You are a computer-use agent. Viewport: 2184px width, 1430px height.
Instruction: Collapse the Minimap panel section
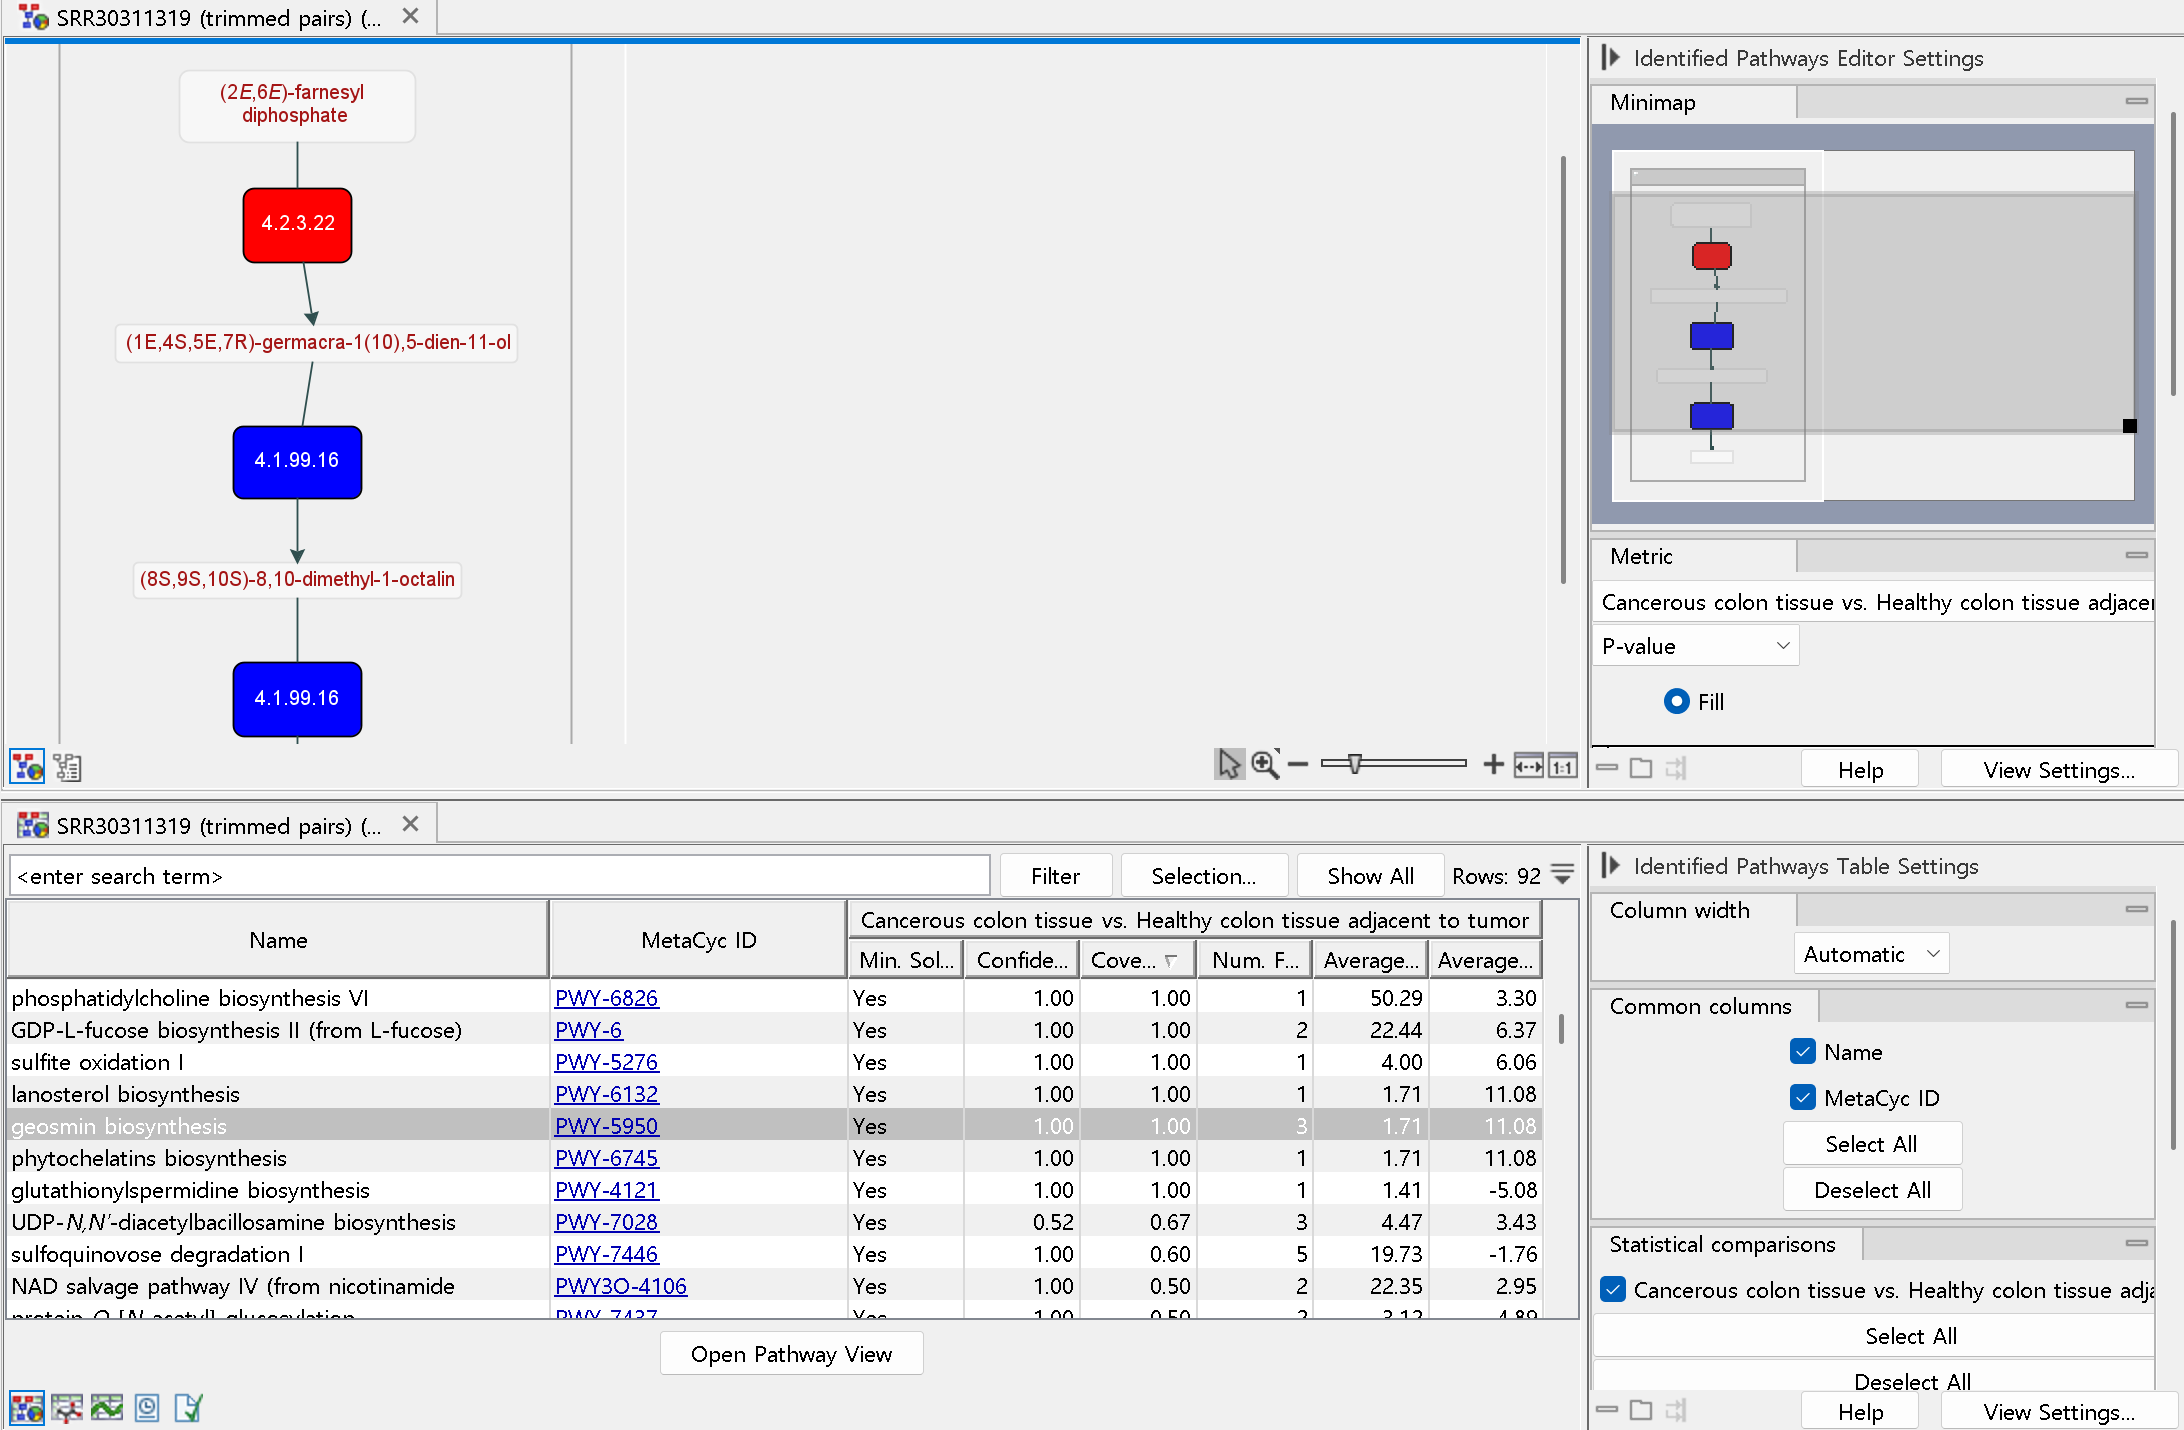[2136, 101]
